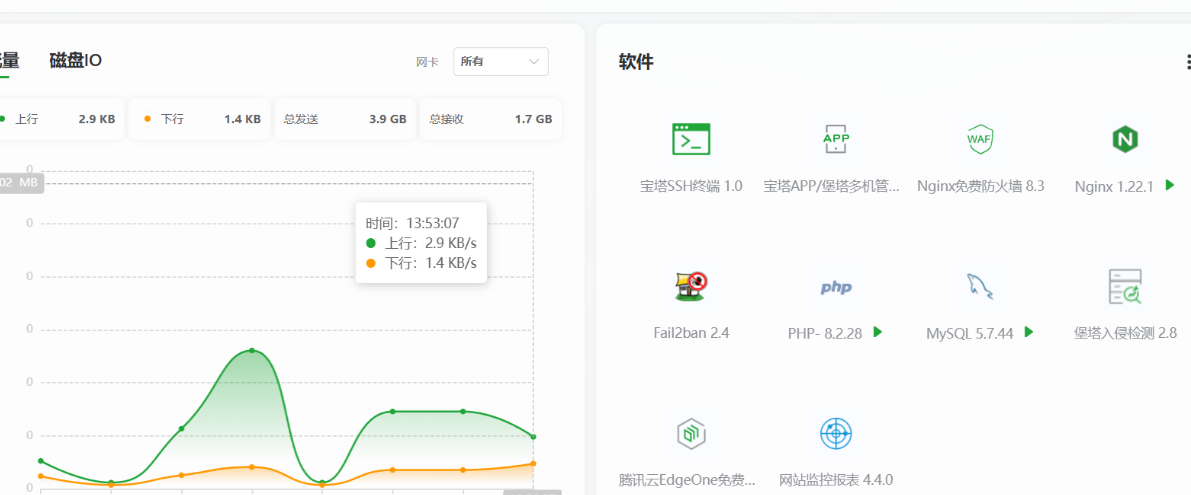Click the PHP- 8.2.28 label
This screenshot has height=495, width=1191.
click(x=825, y=333)
